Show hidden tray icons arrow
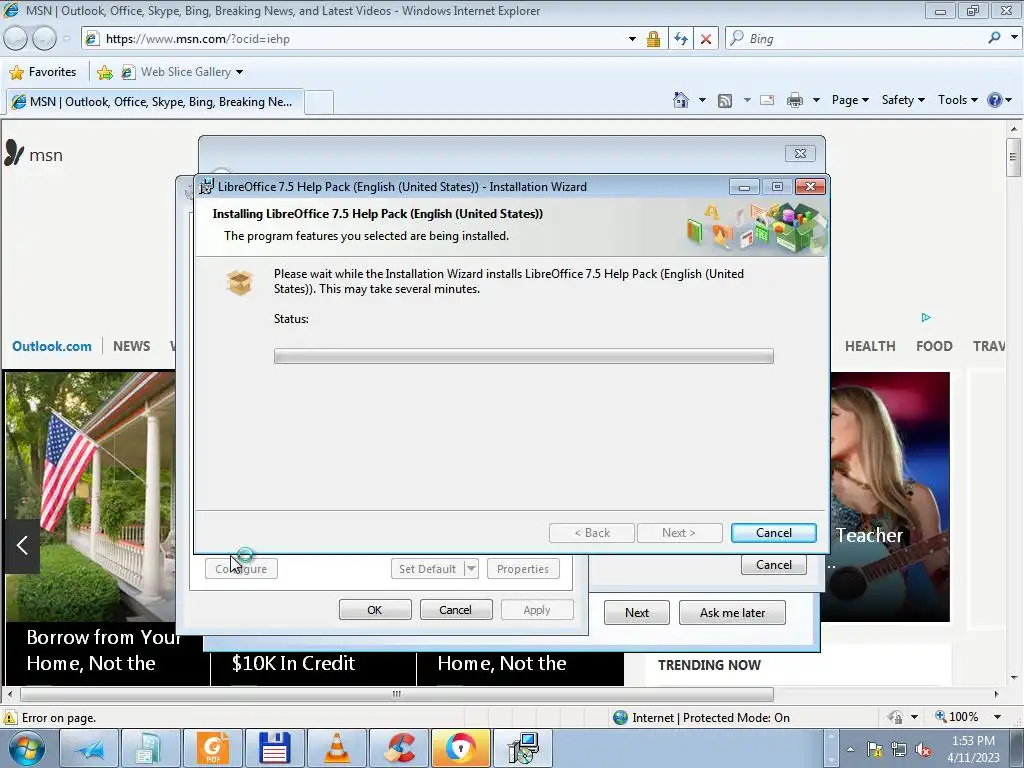This screenshot has width=1024, height=768. 850,749
